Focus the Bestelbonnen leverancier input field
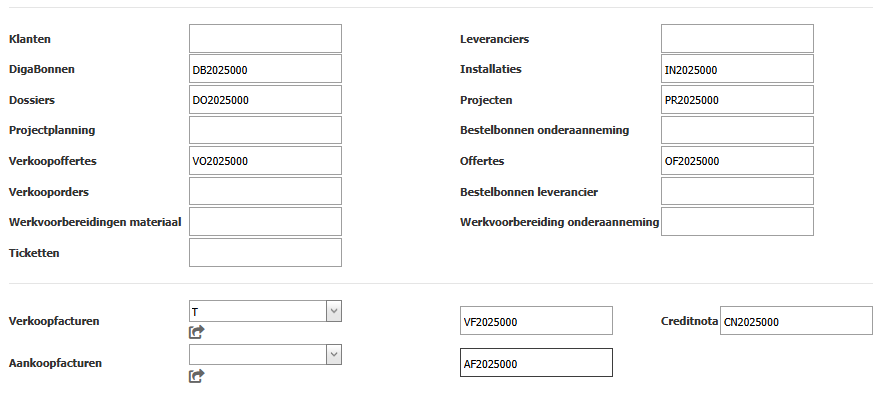 click(737, 191)
